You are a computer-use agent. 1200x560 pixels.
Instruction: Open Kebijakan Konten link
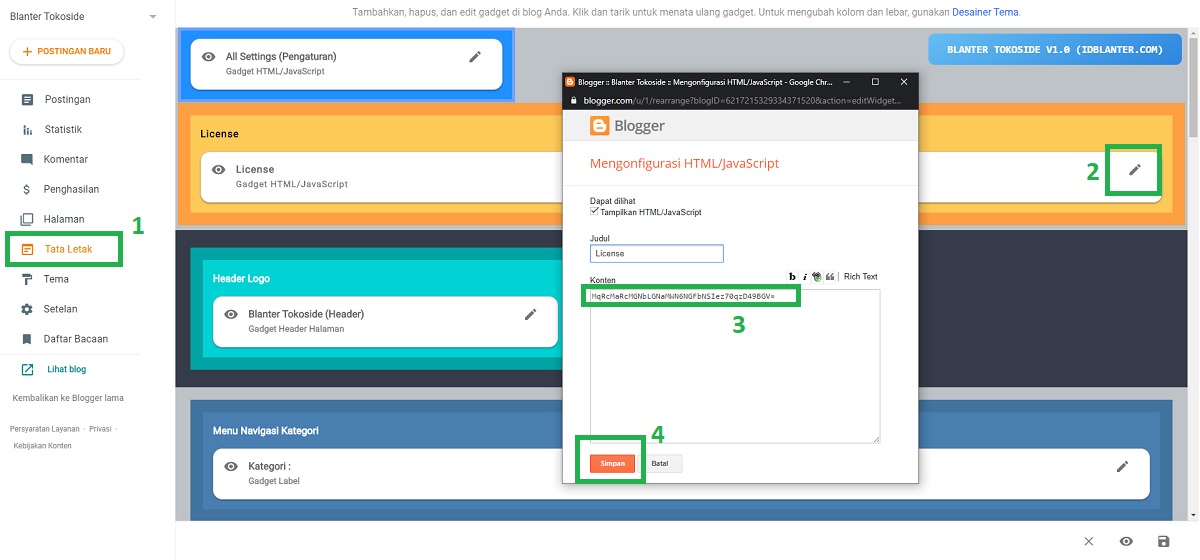tap(42, 446)
